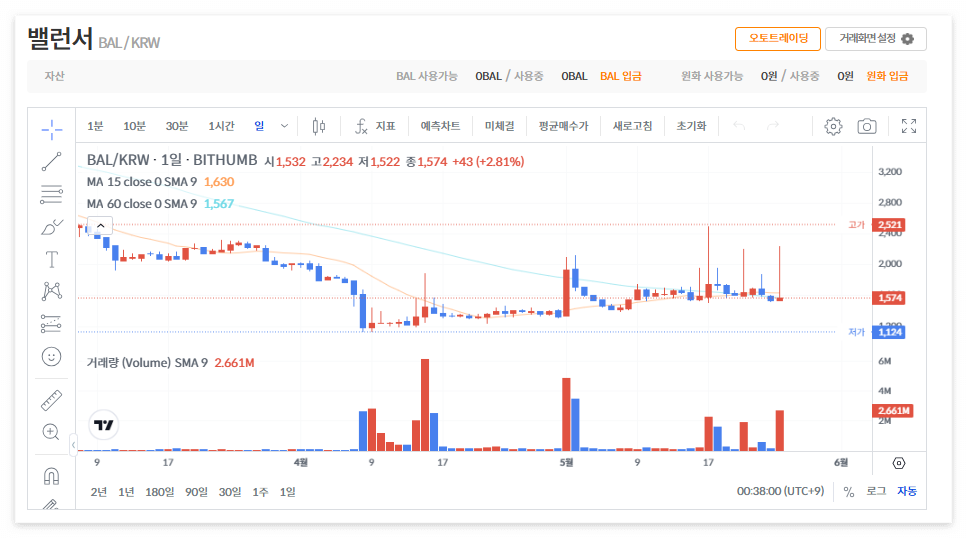Click the 원화 입금 deposit link

[x=887, y=77]
